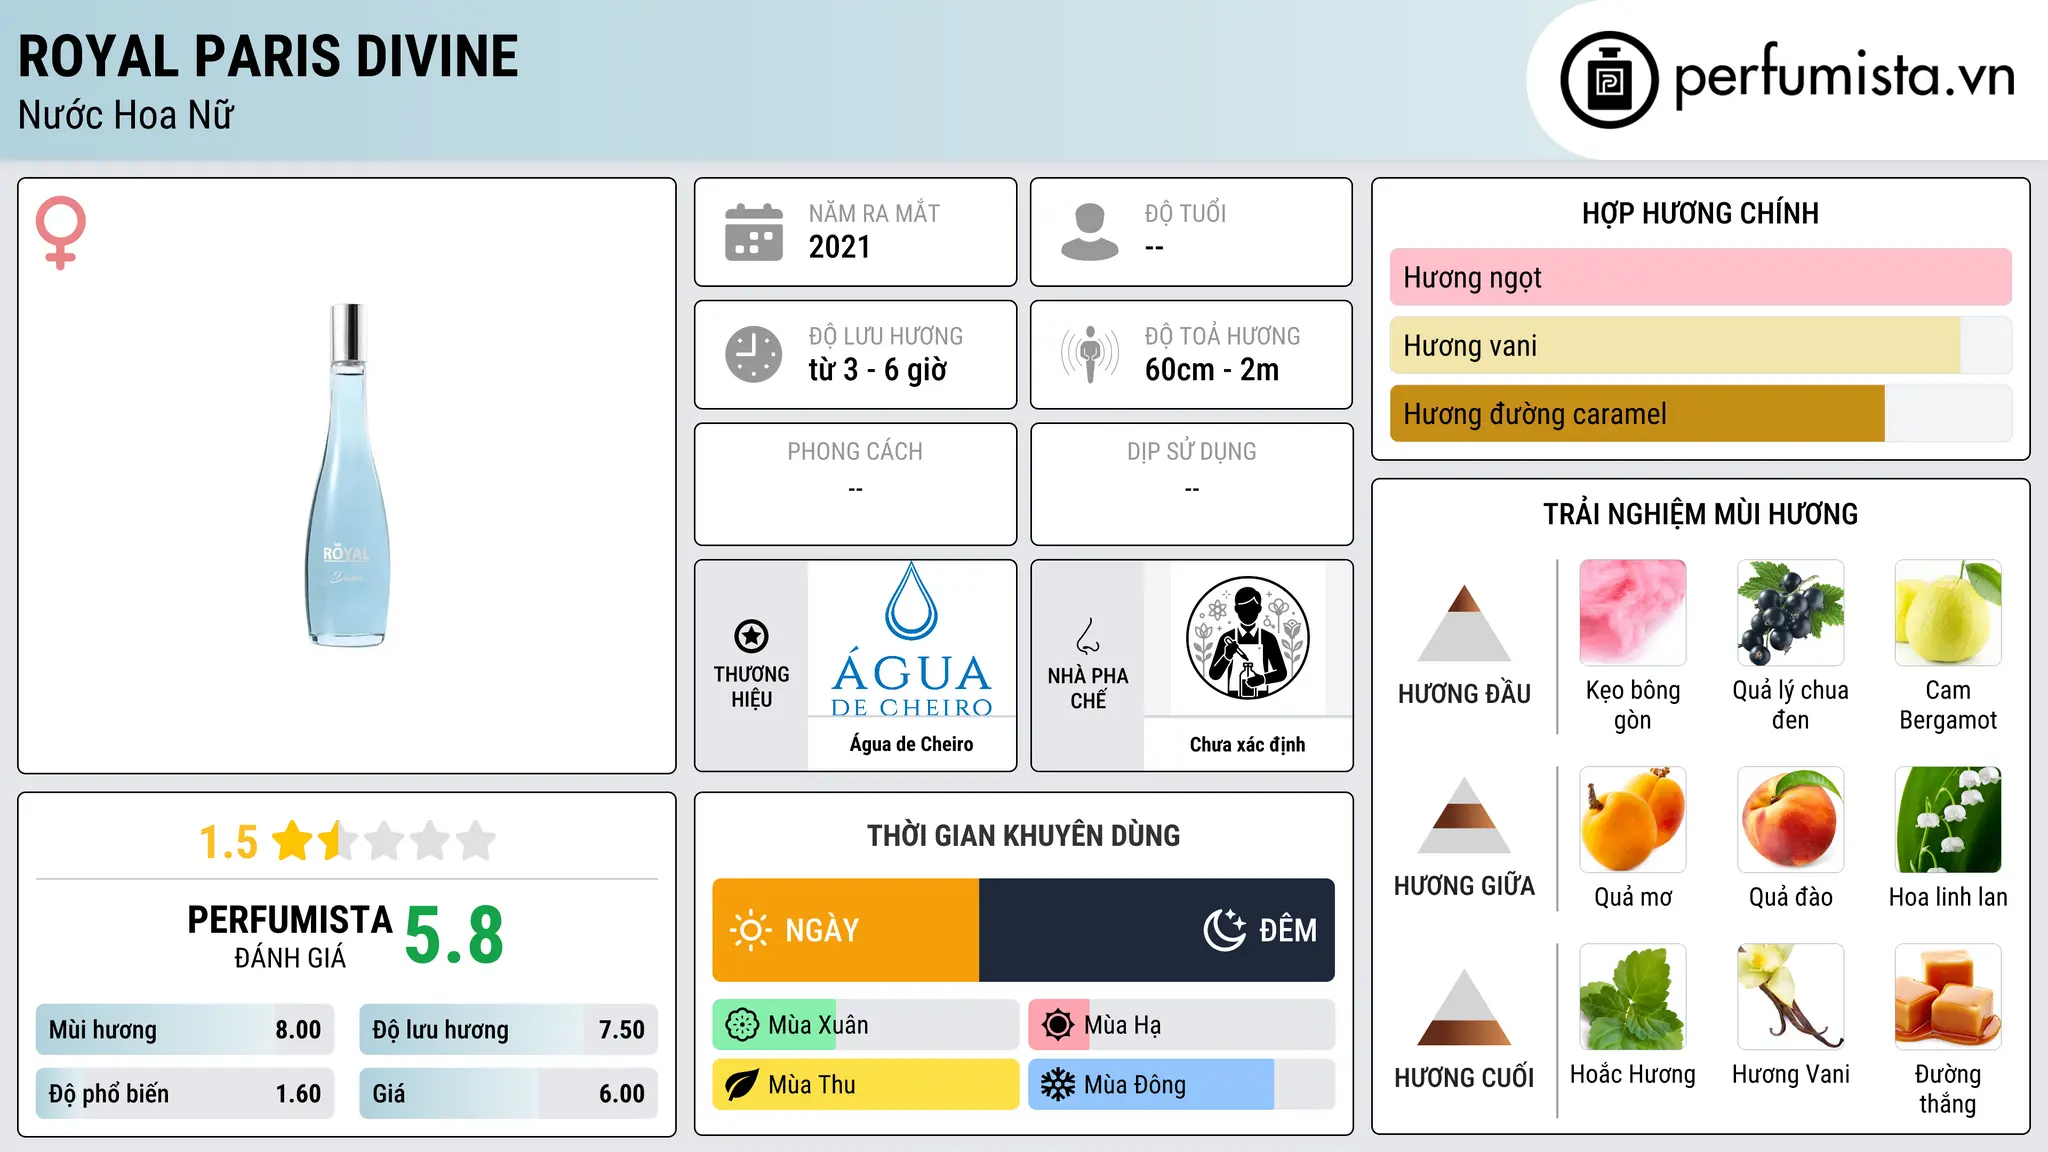Click the clock icon for longevity
This screenshot has width=2048, height=1152.
[753, 354]
